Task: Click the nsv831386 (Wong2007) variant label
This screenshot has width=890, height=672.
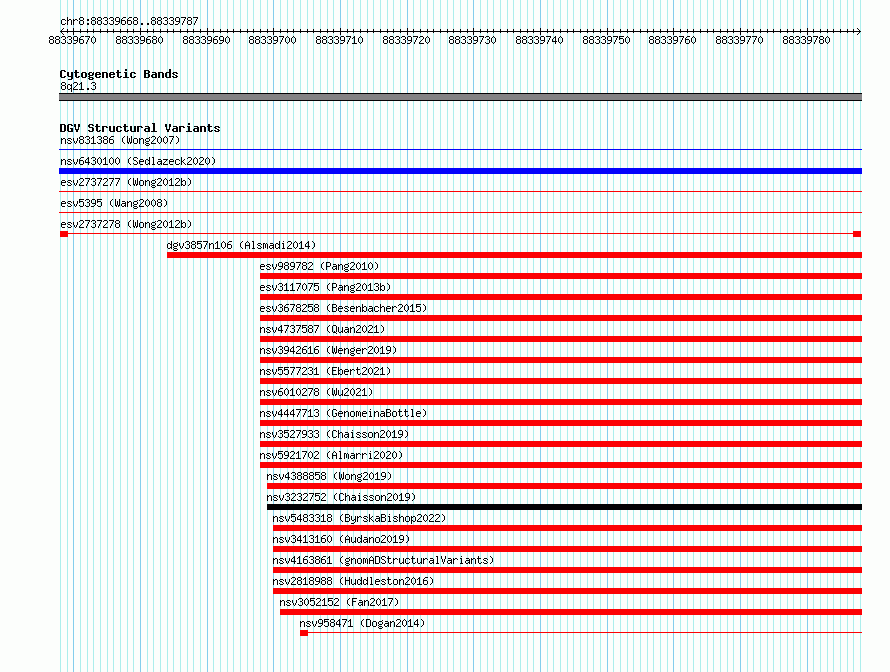Action: (x=120, y=140)
